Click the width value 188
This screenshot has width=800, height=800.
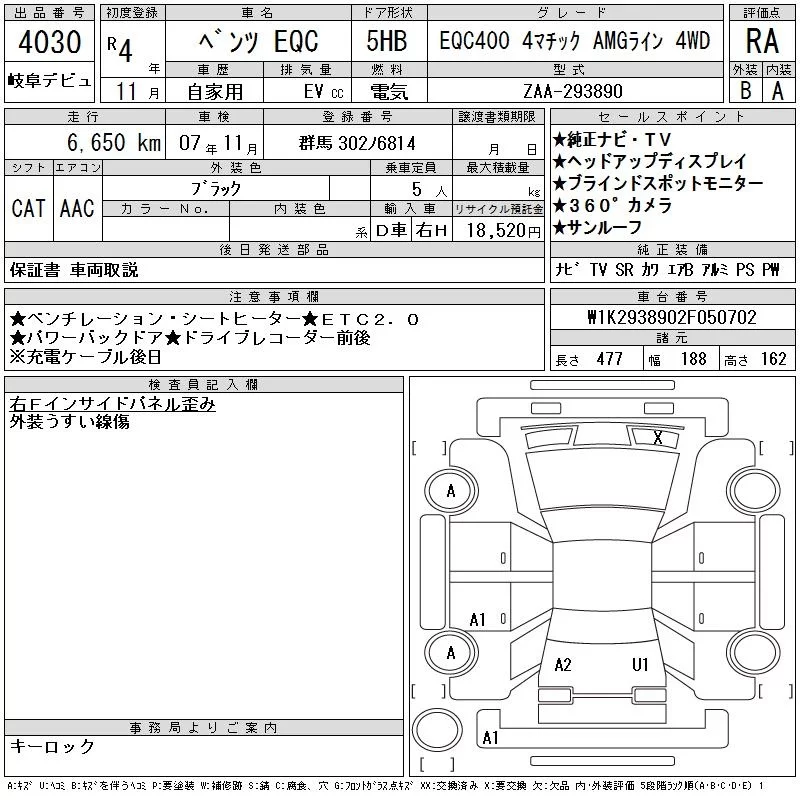click(694, 359)
